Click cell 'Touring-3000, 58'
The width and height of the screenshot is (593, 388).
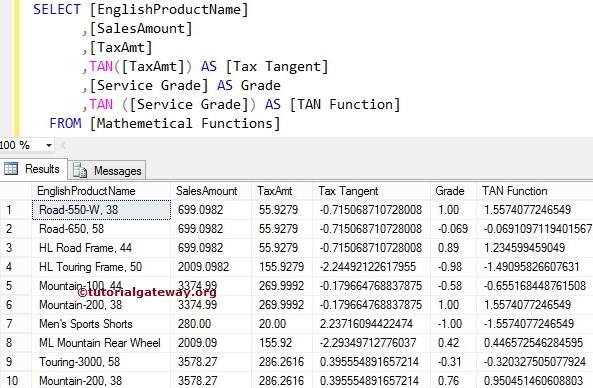(x=101, y=362)
